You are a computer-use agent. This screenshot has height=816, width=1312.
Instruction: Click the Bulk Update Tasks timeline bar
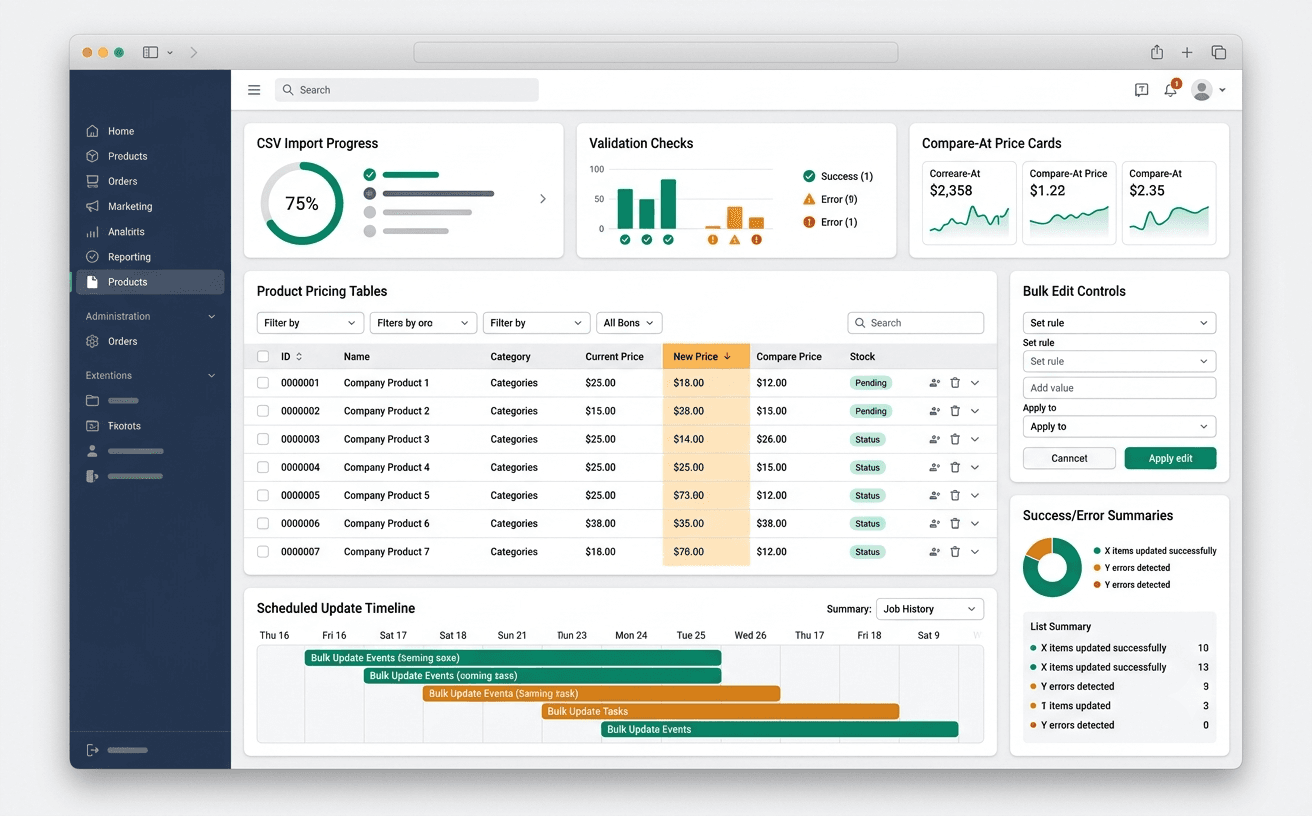[x=720, y=711]
